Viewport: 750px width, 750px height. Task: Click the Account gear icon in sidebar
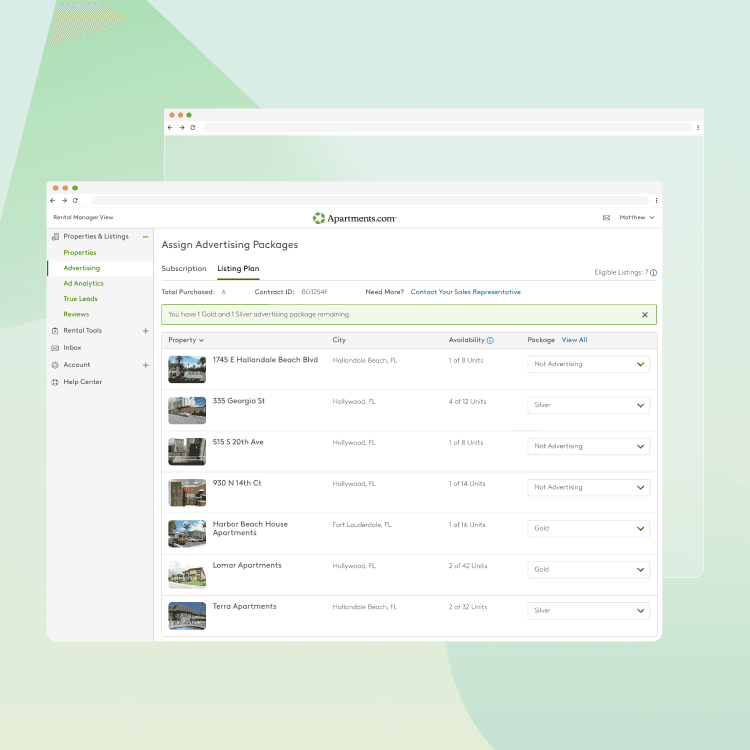coord(55,365)
